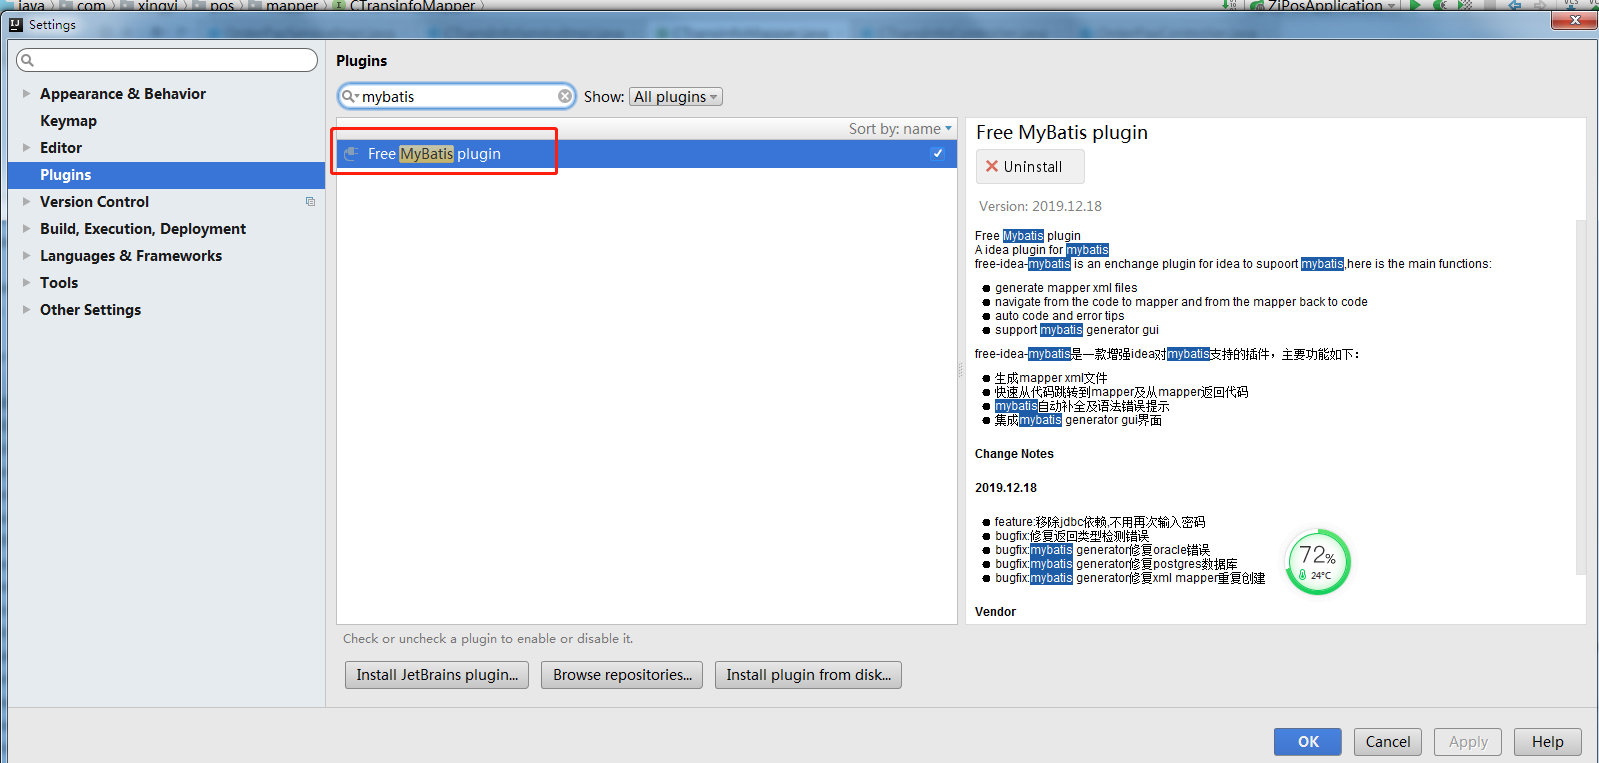Screen dimensions: 1599x763
Task: Click Install JetBrains plugin... button
Action: pos(437,675)
